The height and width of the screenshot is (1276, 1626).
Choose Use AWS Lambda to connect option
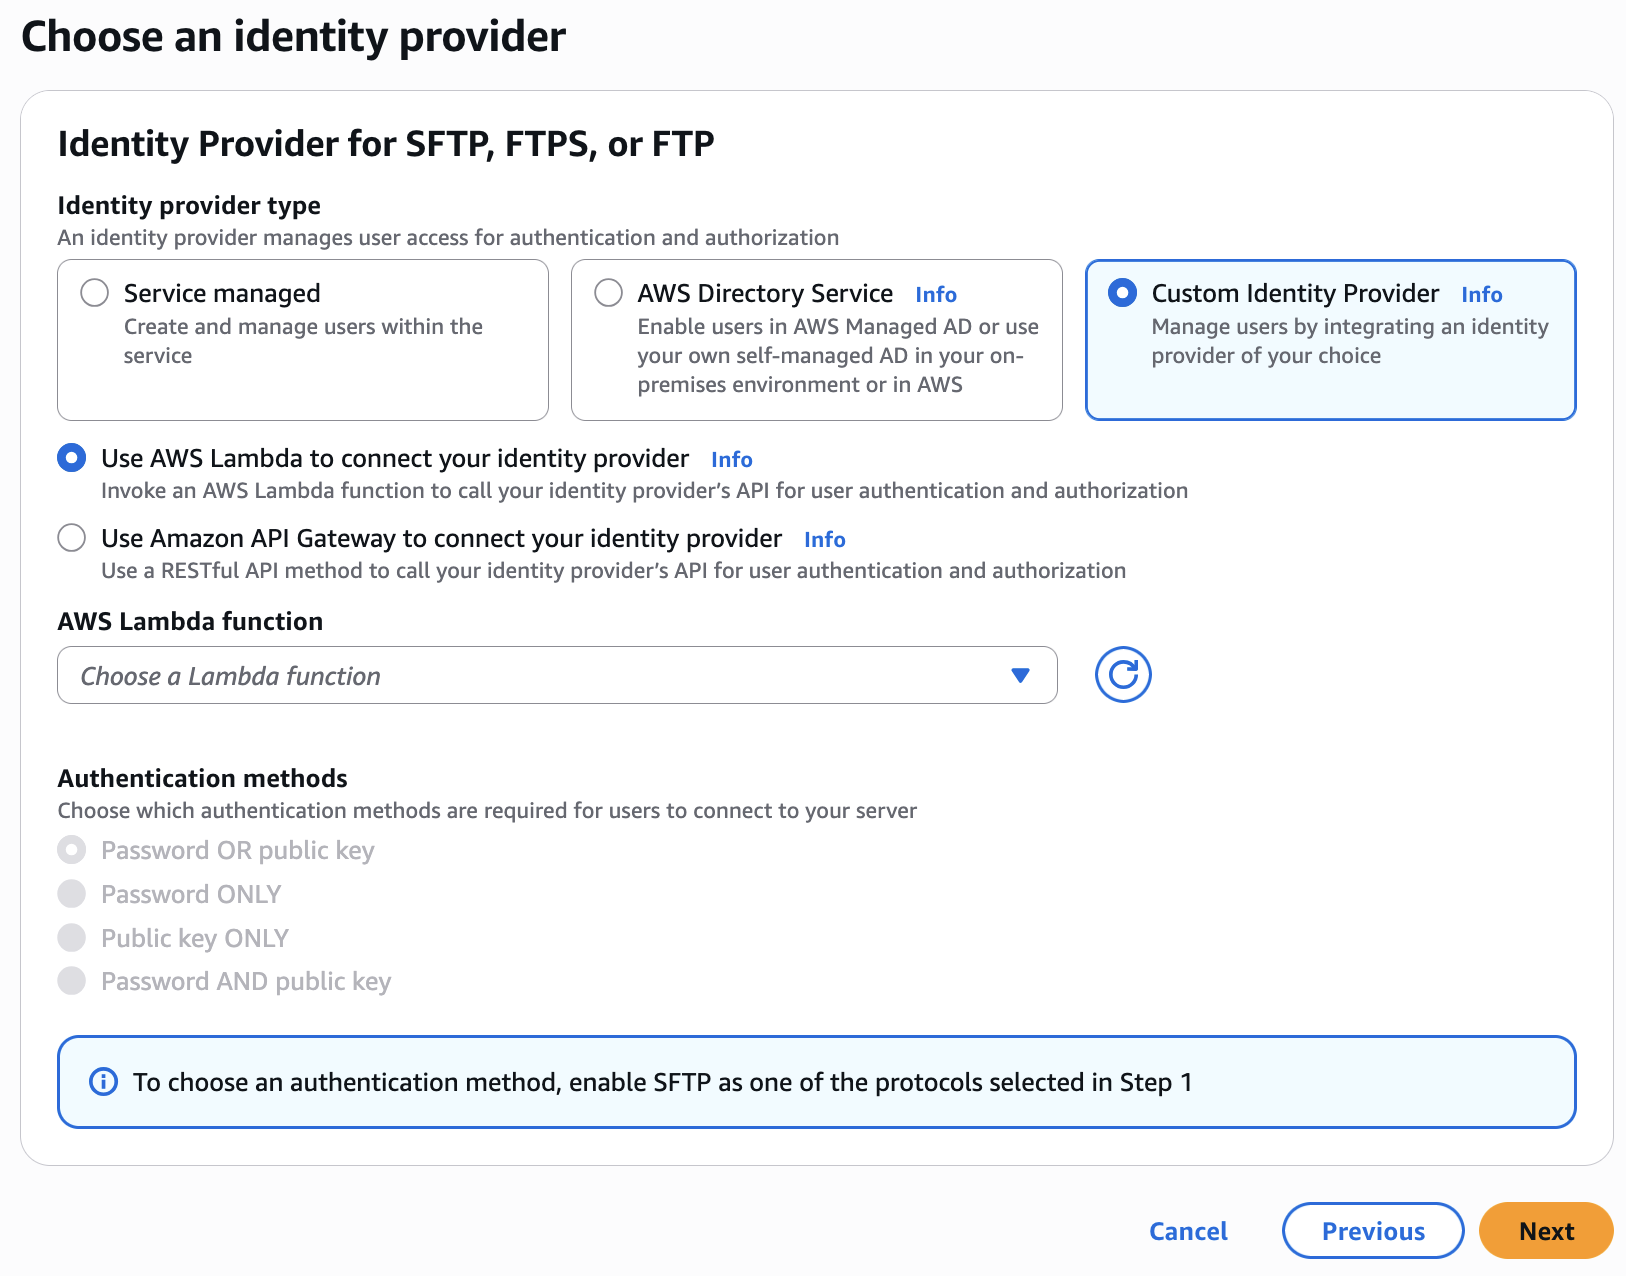(72, 458)
